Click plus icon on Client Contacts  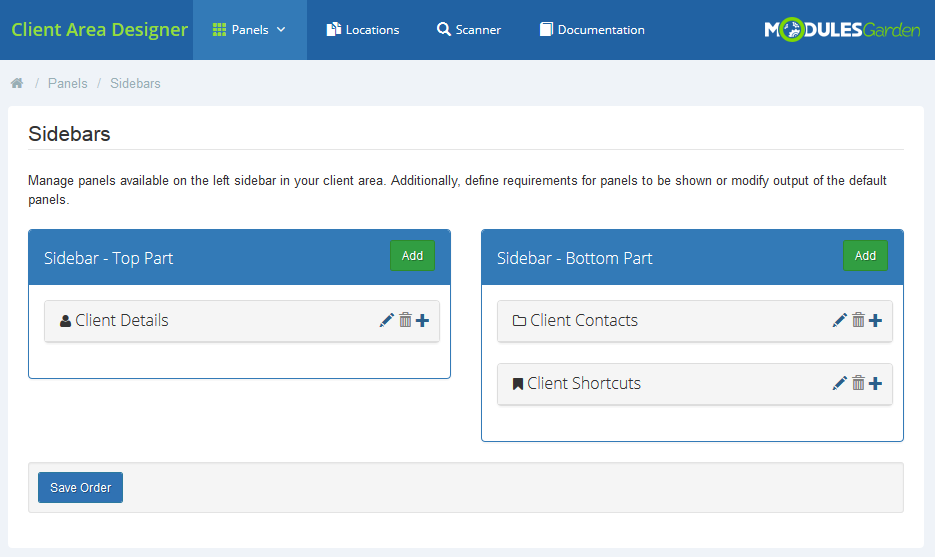[x=875, y=321]
